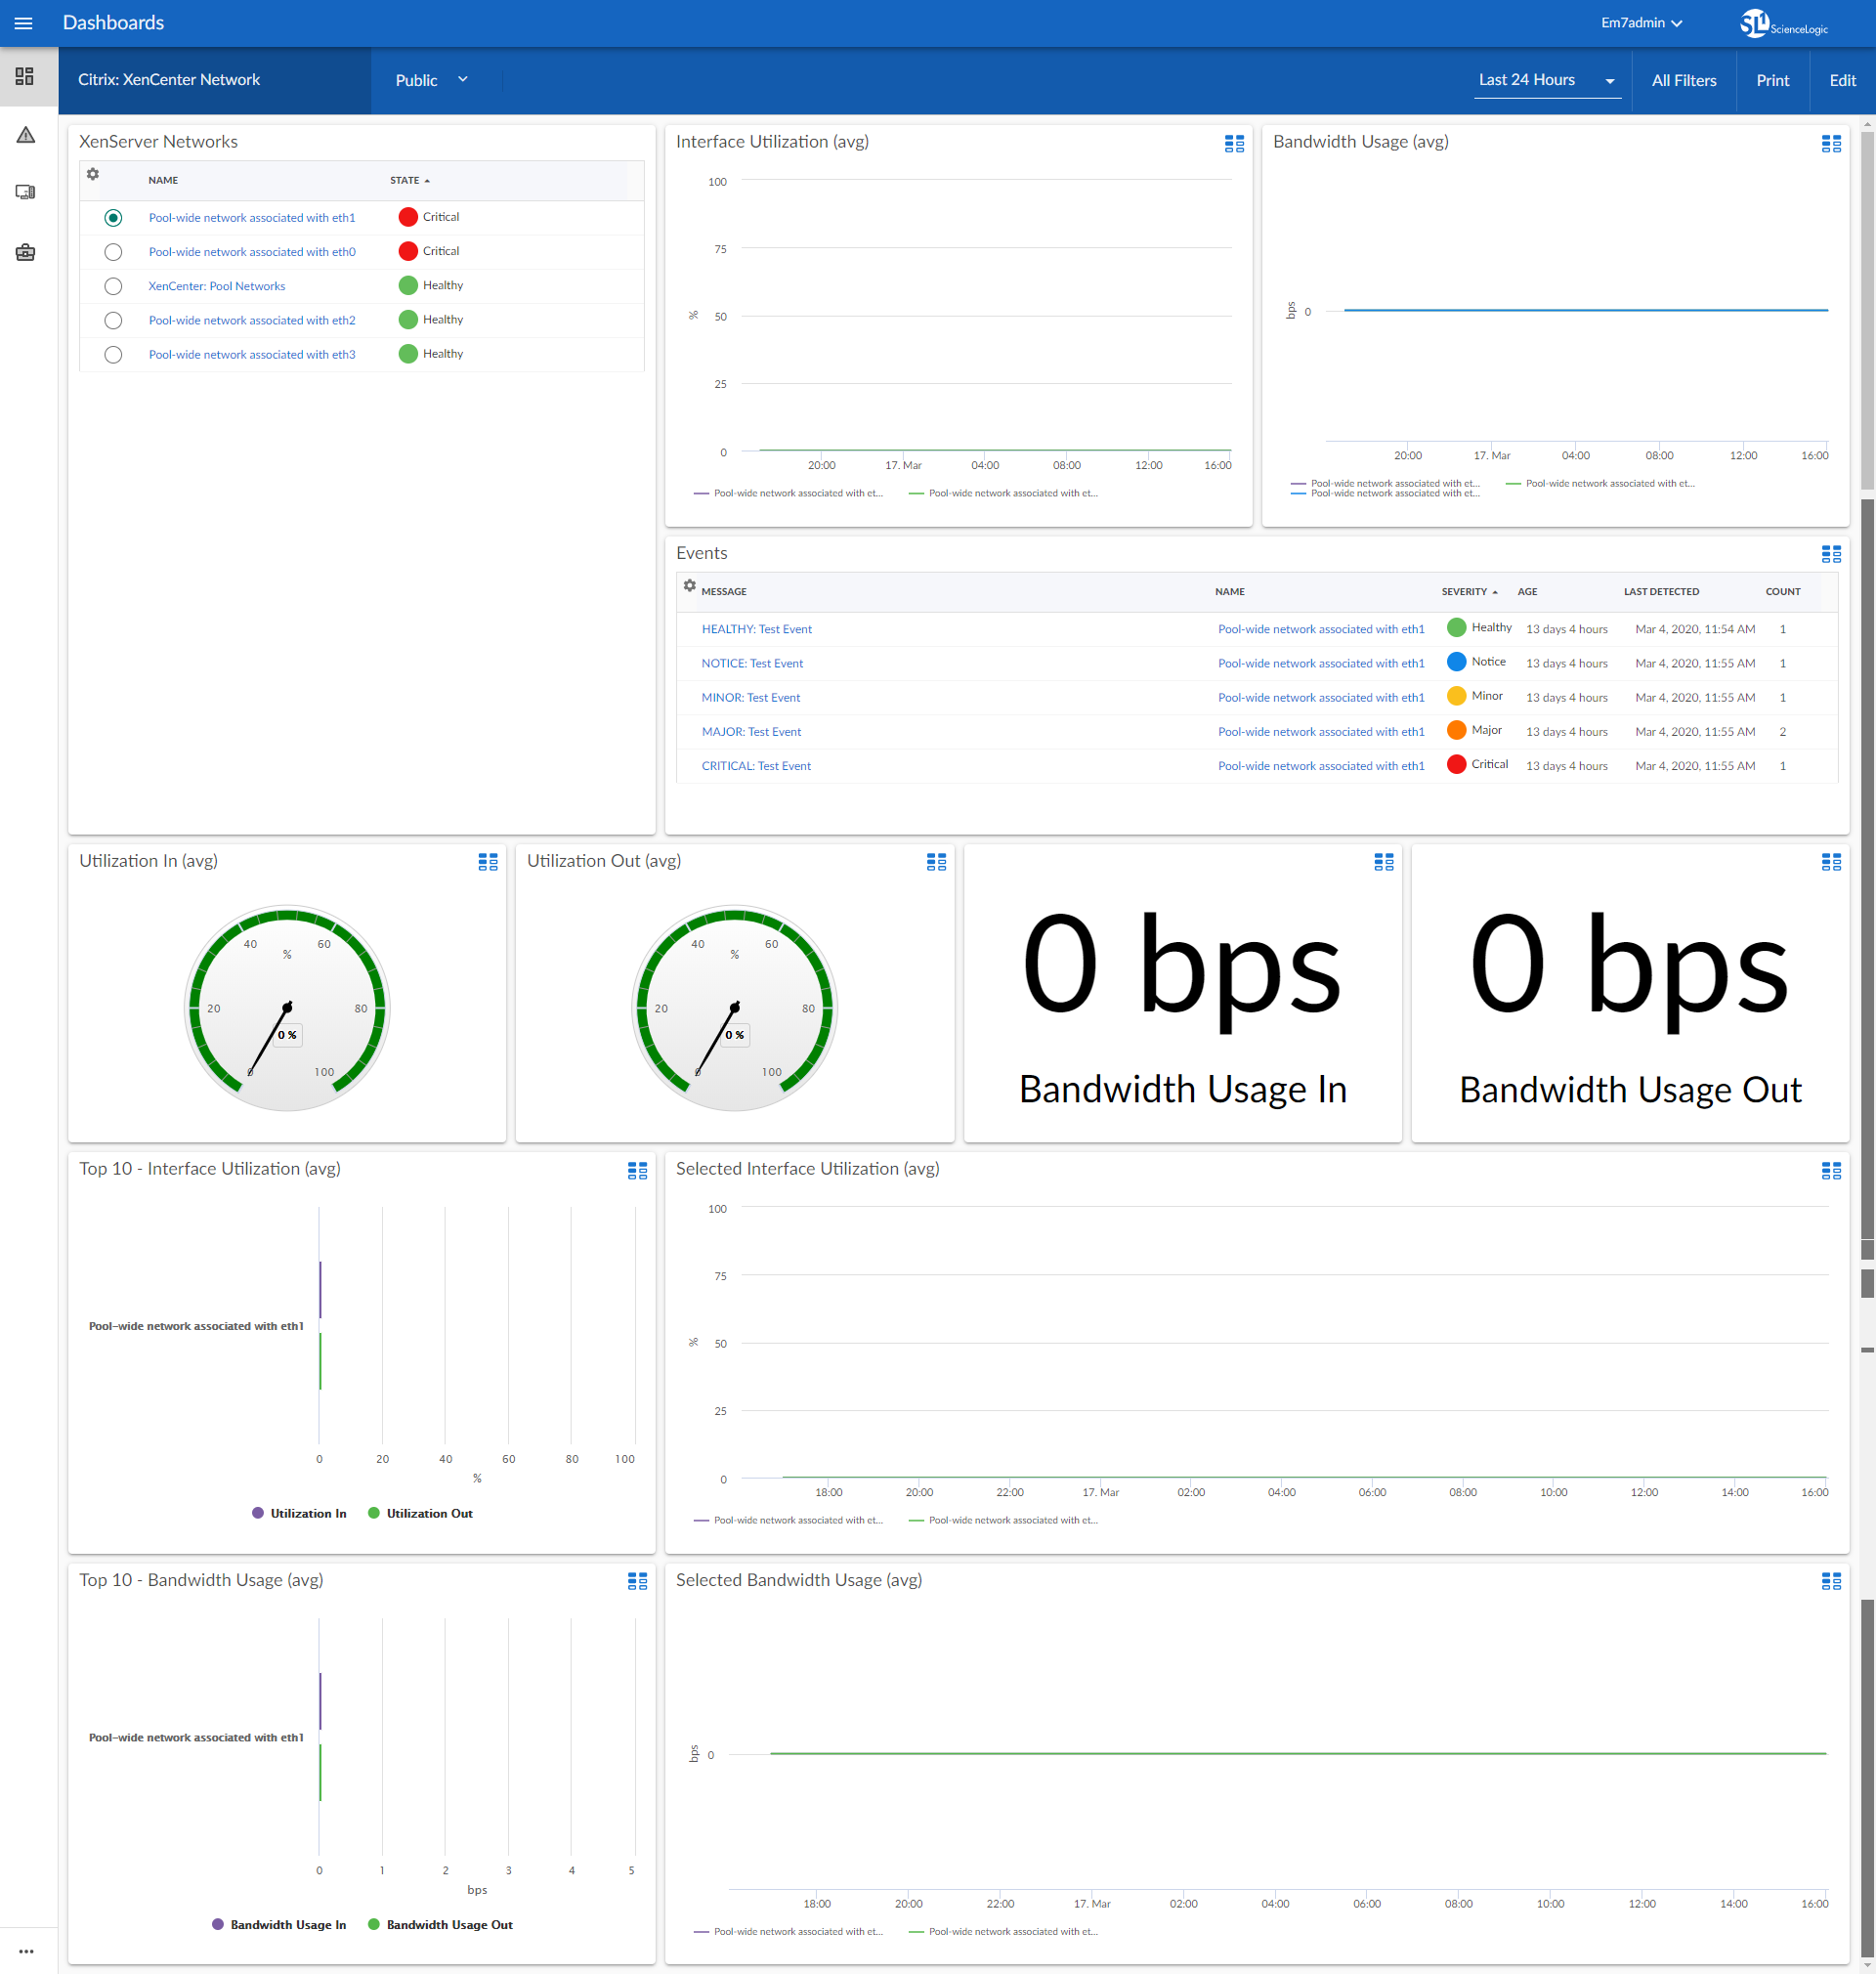Toggle Utilization Out legend series
The image size is (1876, 1974).
420,1513
